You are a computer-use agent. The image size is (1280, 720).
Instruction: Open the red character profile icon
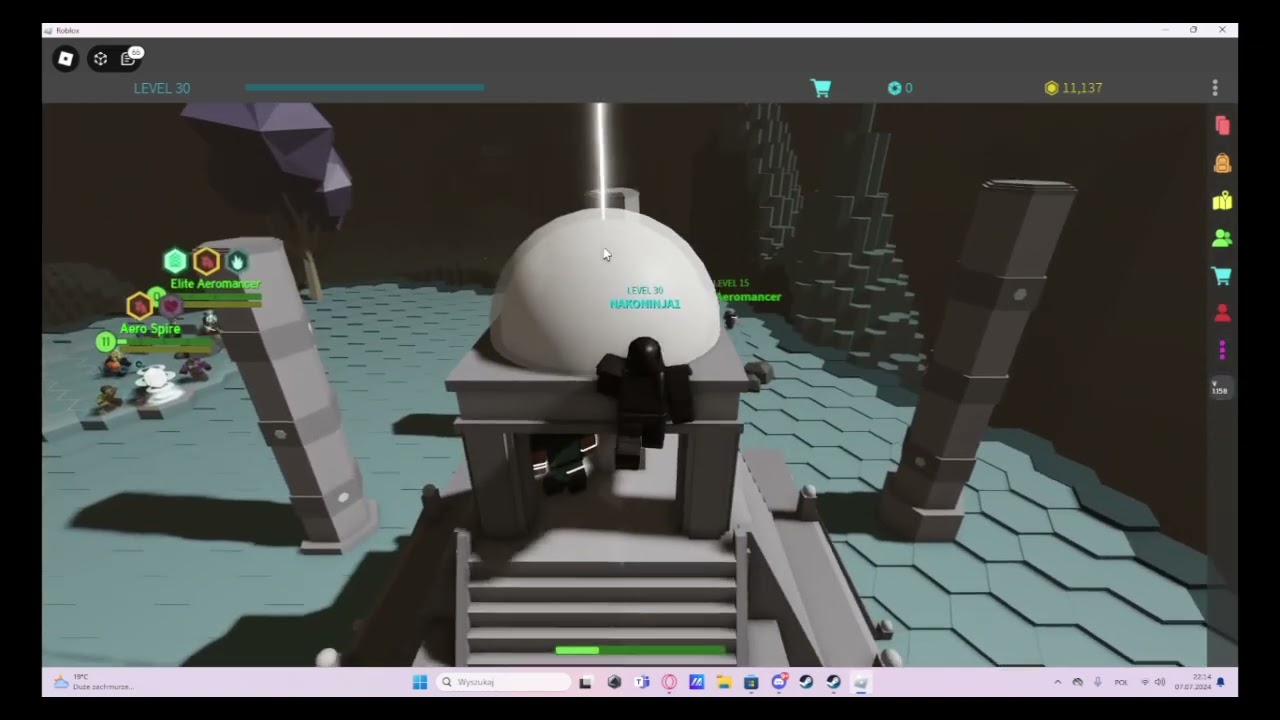tap(1222, 313)
